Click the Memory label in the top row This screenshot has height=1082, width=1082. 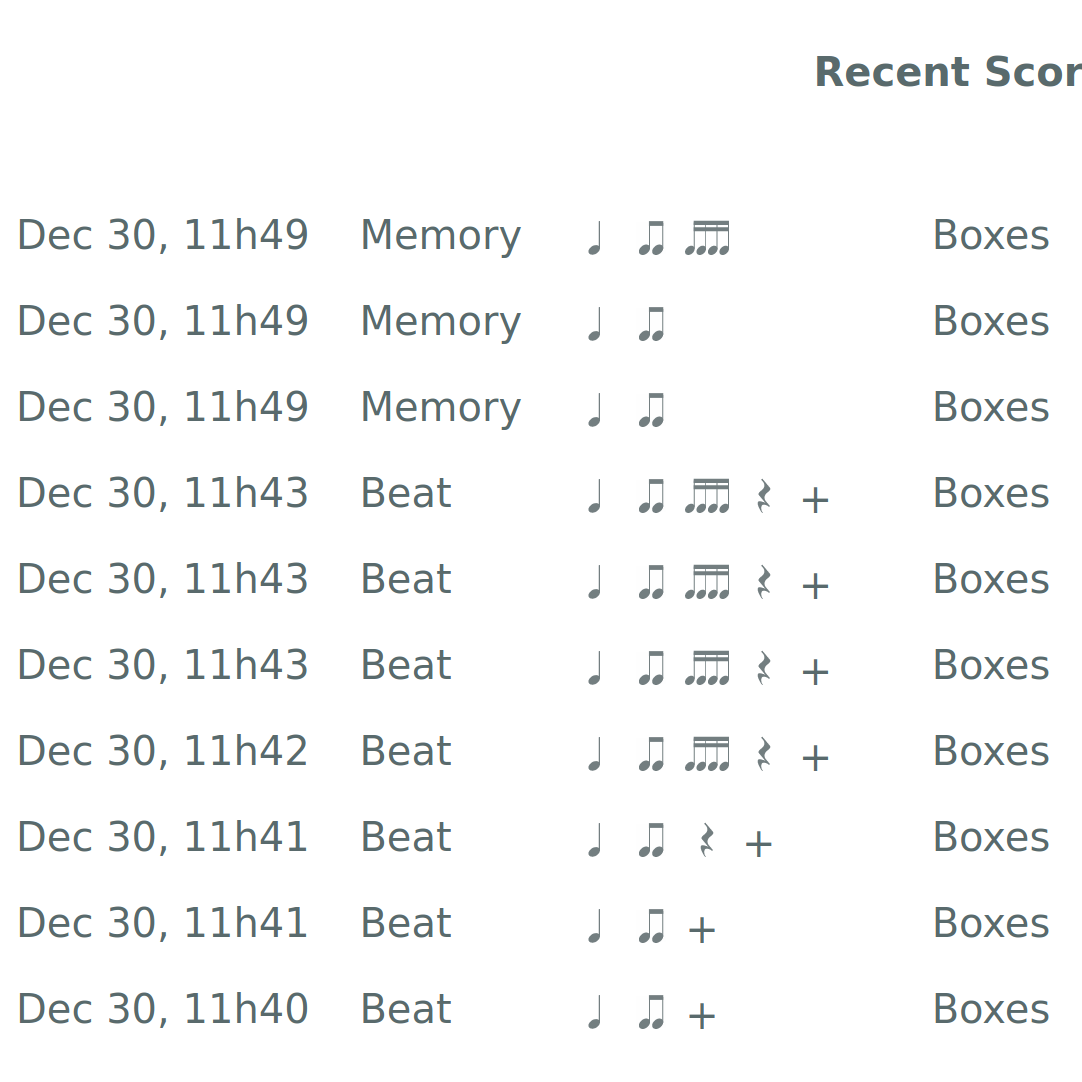point(440,236)
